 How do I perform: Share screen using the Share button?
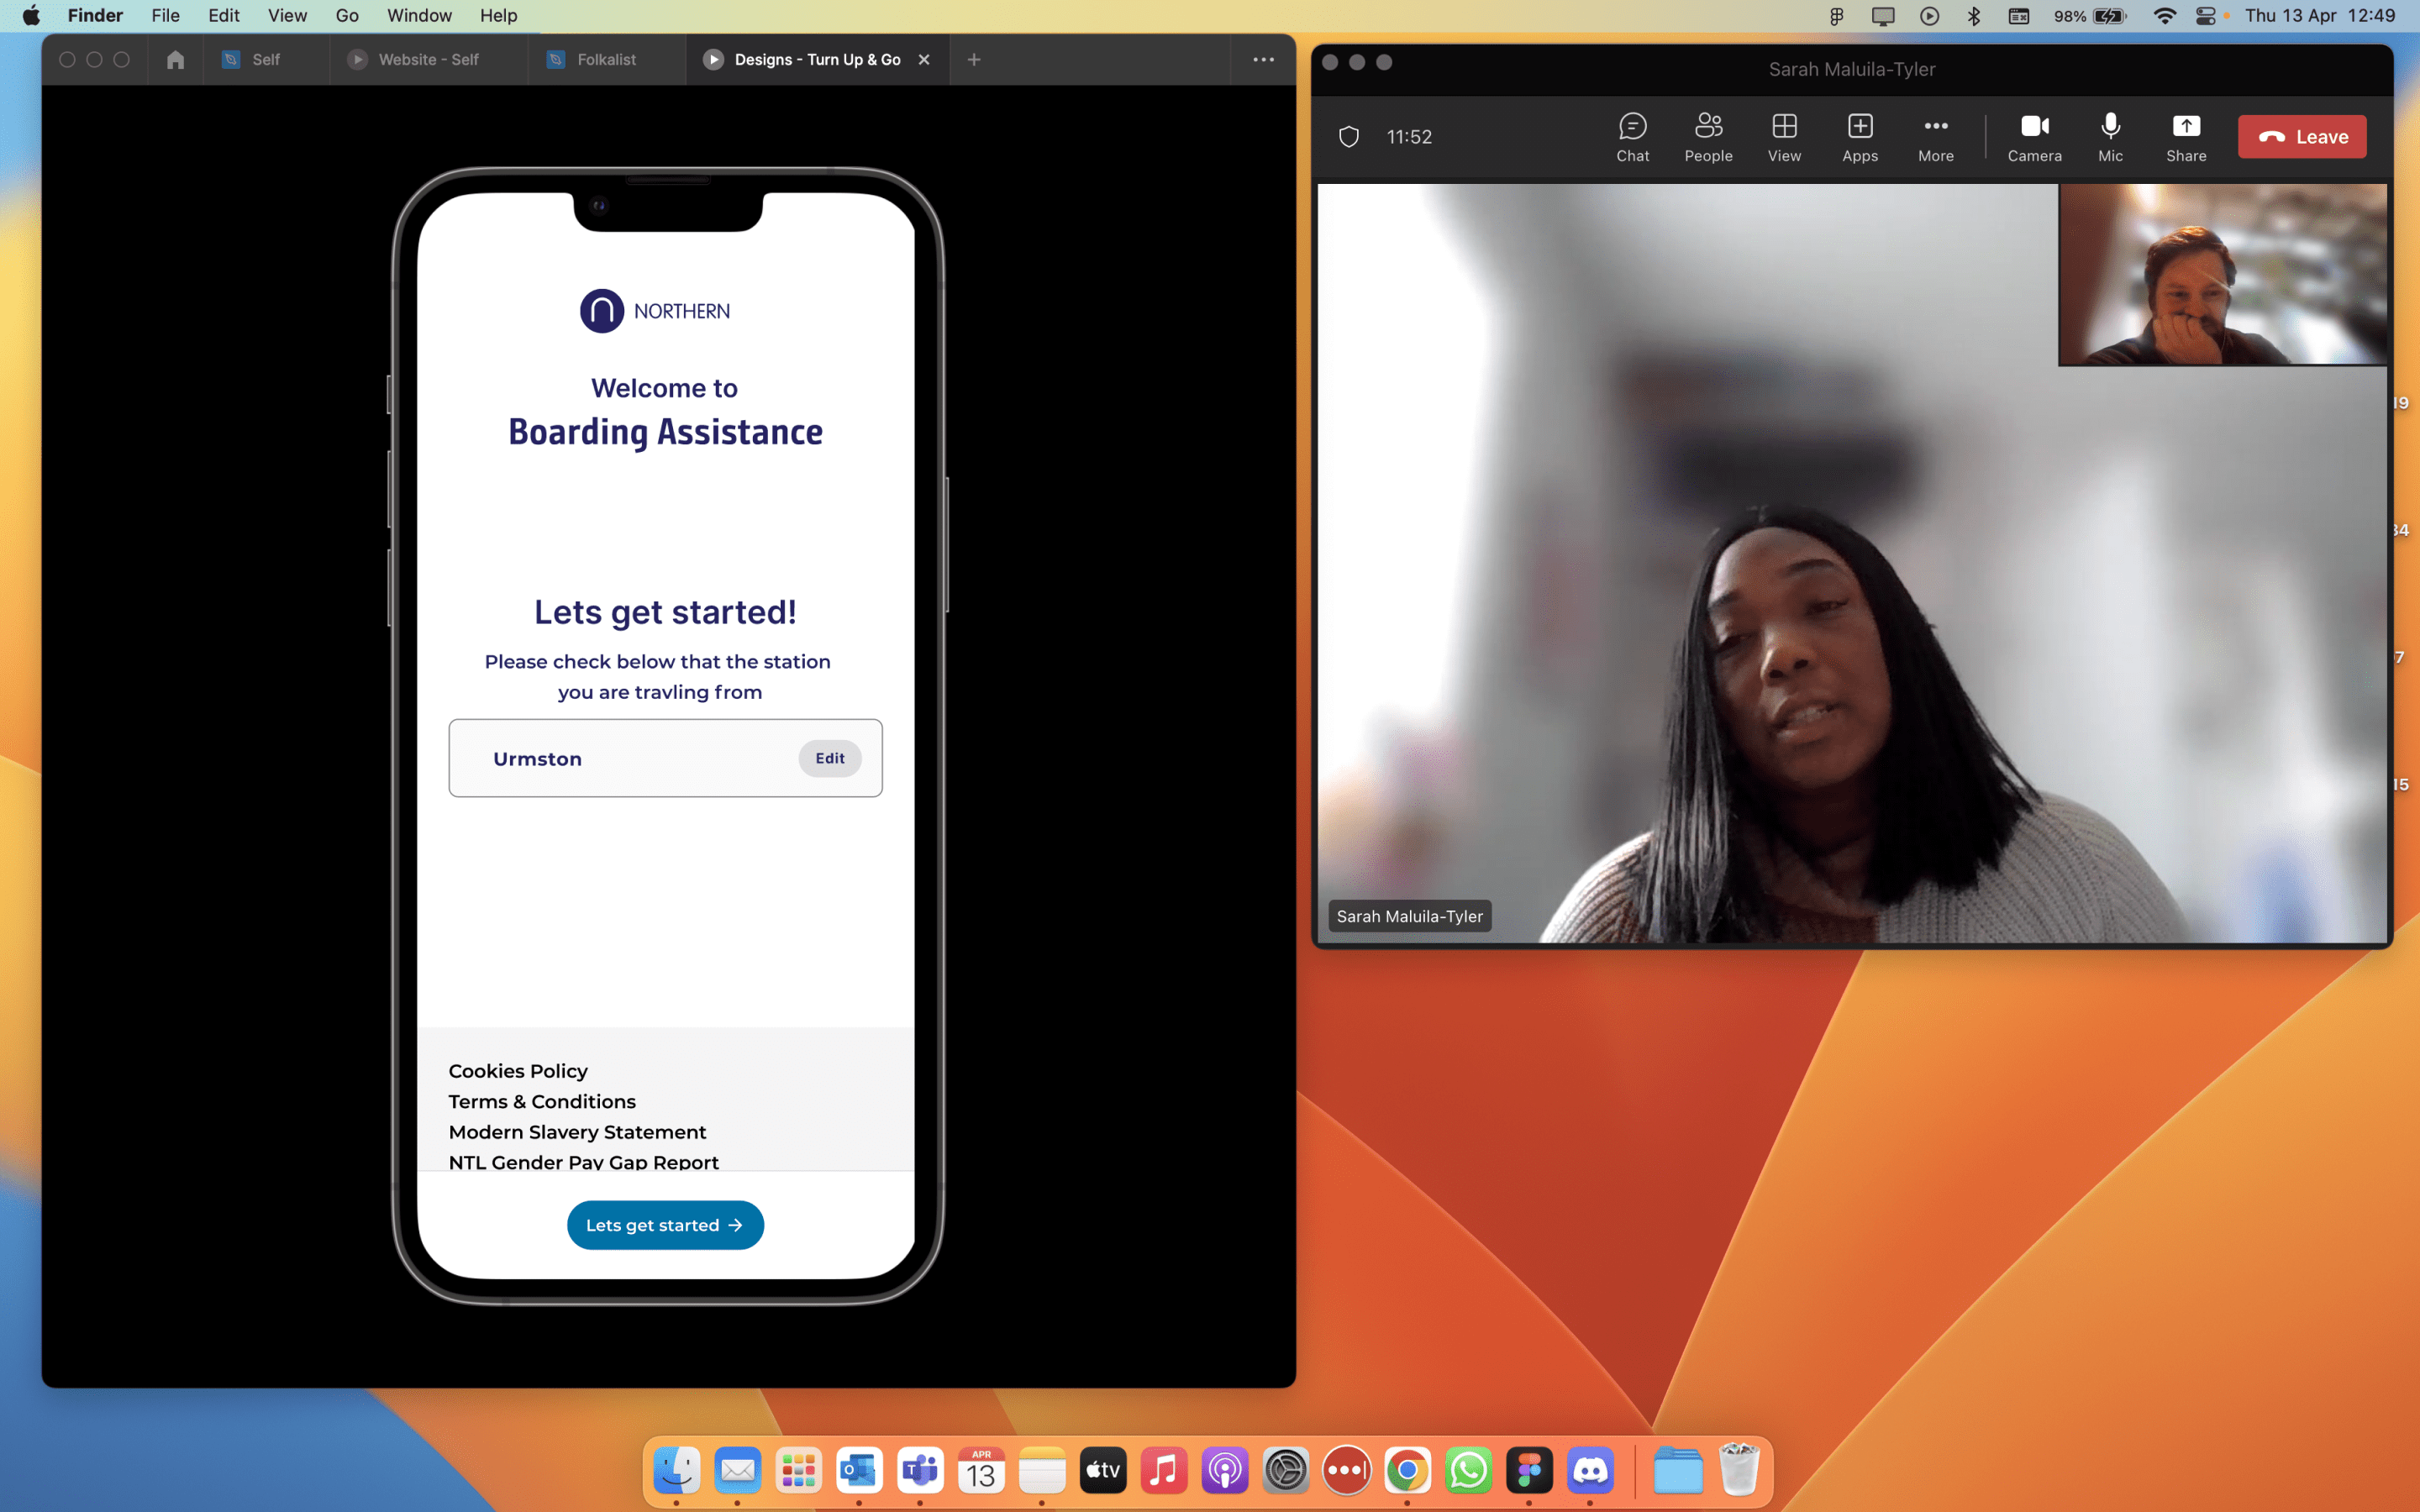coord(2186,137)
